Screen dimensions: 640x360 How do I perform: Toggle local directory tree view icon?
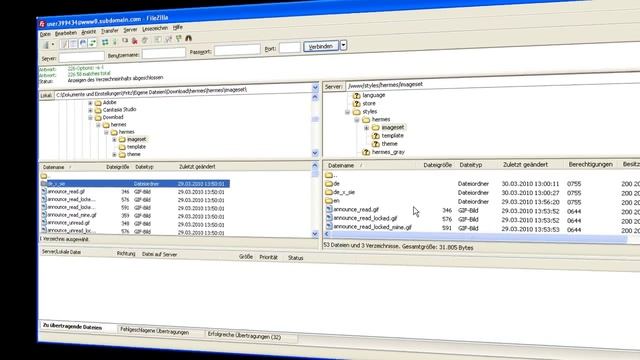coord(73,43)
